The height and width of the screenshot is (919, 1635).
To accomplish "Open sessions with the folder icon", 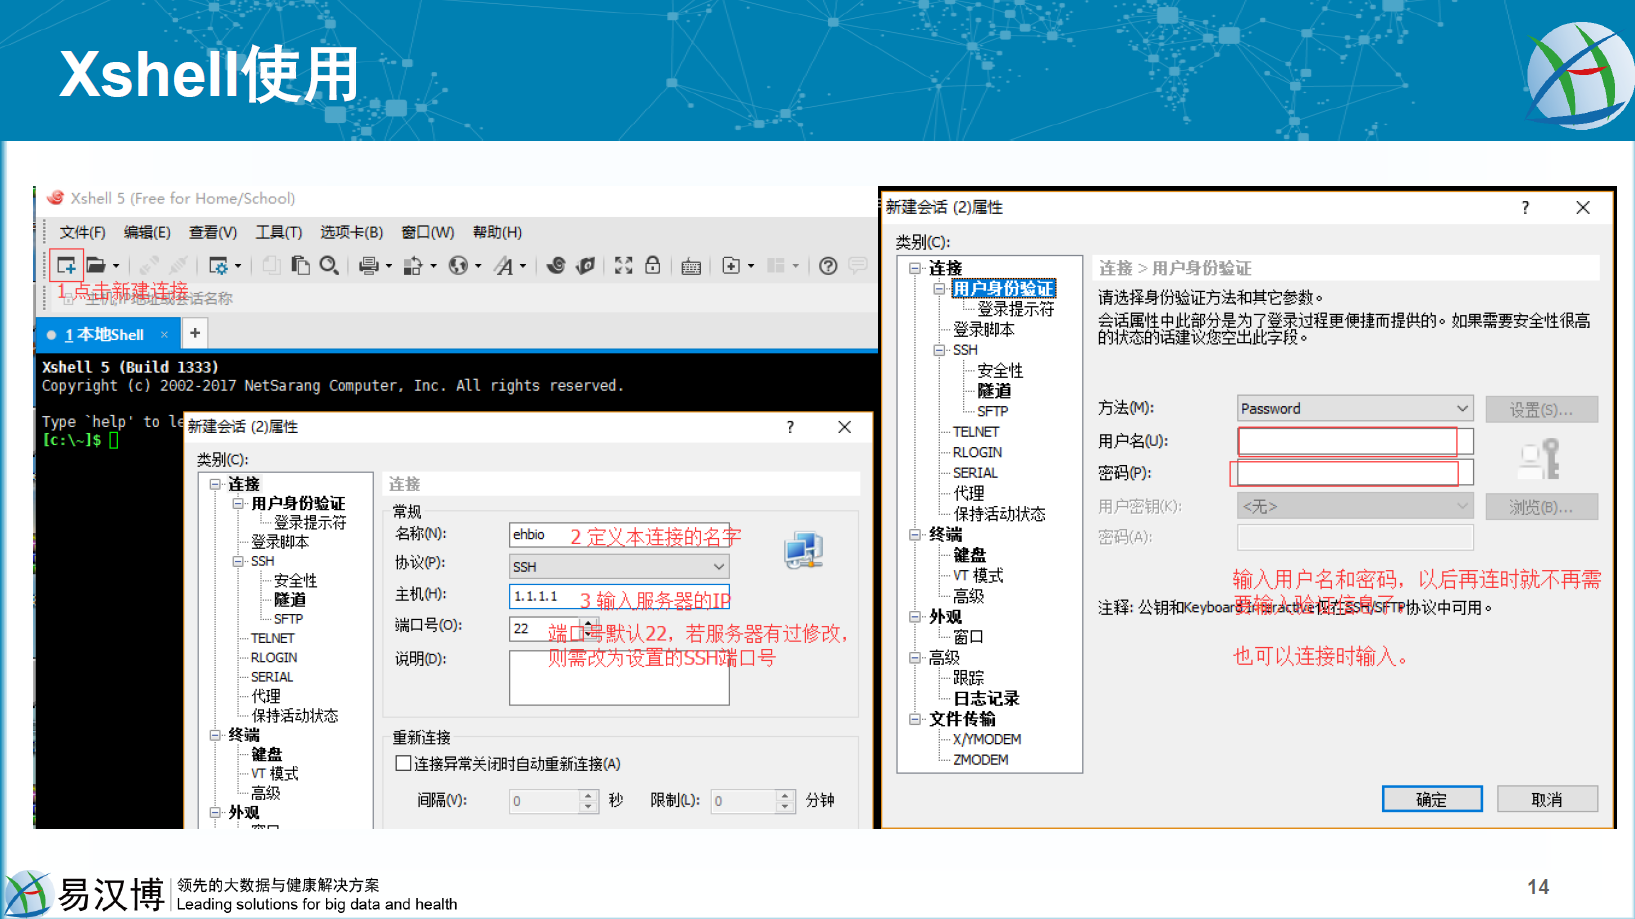I will click(96, 265).
